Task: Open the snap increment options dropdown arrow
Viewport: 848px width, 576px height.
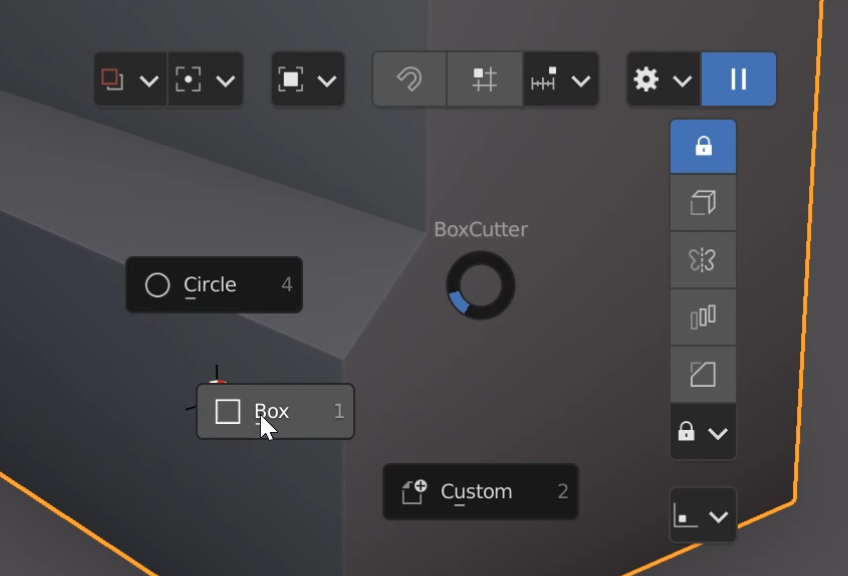Action: [580, 81]
